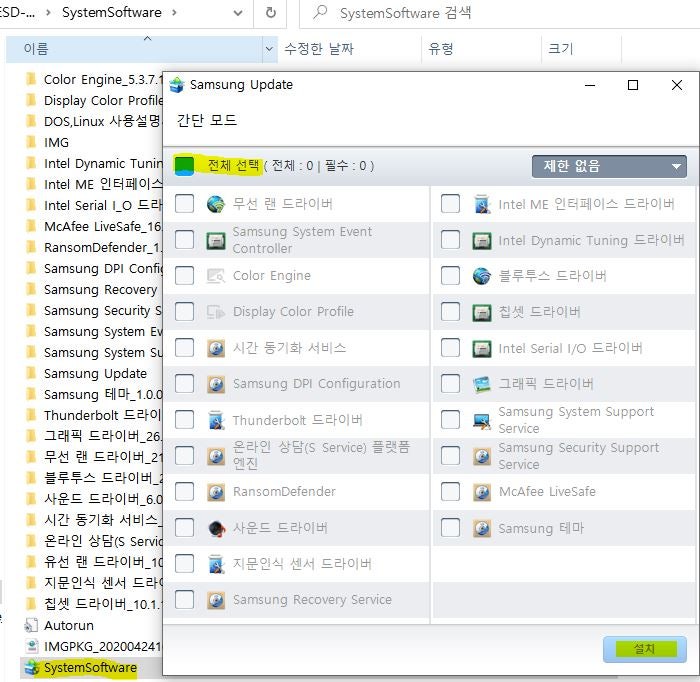Select the Samsung Recovery folder

click(x=92, y=289)
